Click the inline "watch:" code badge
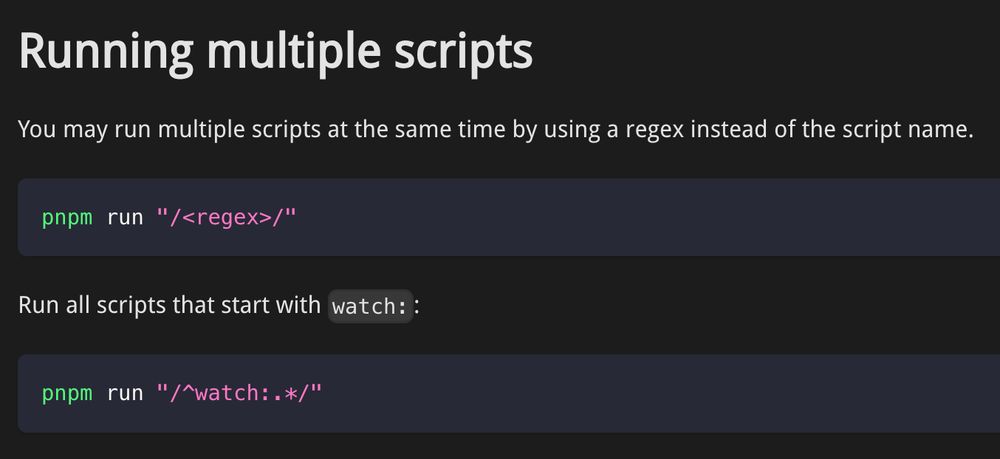 point(370,306)
